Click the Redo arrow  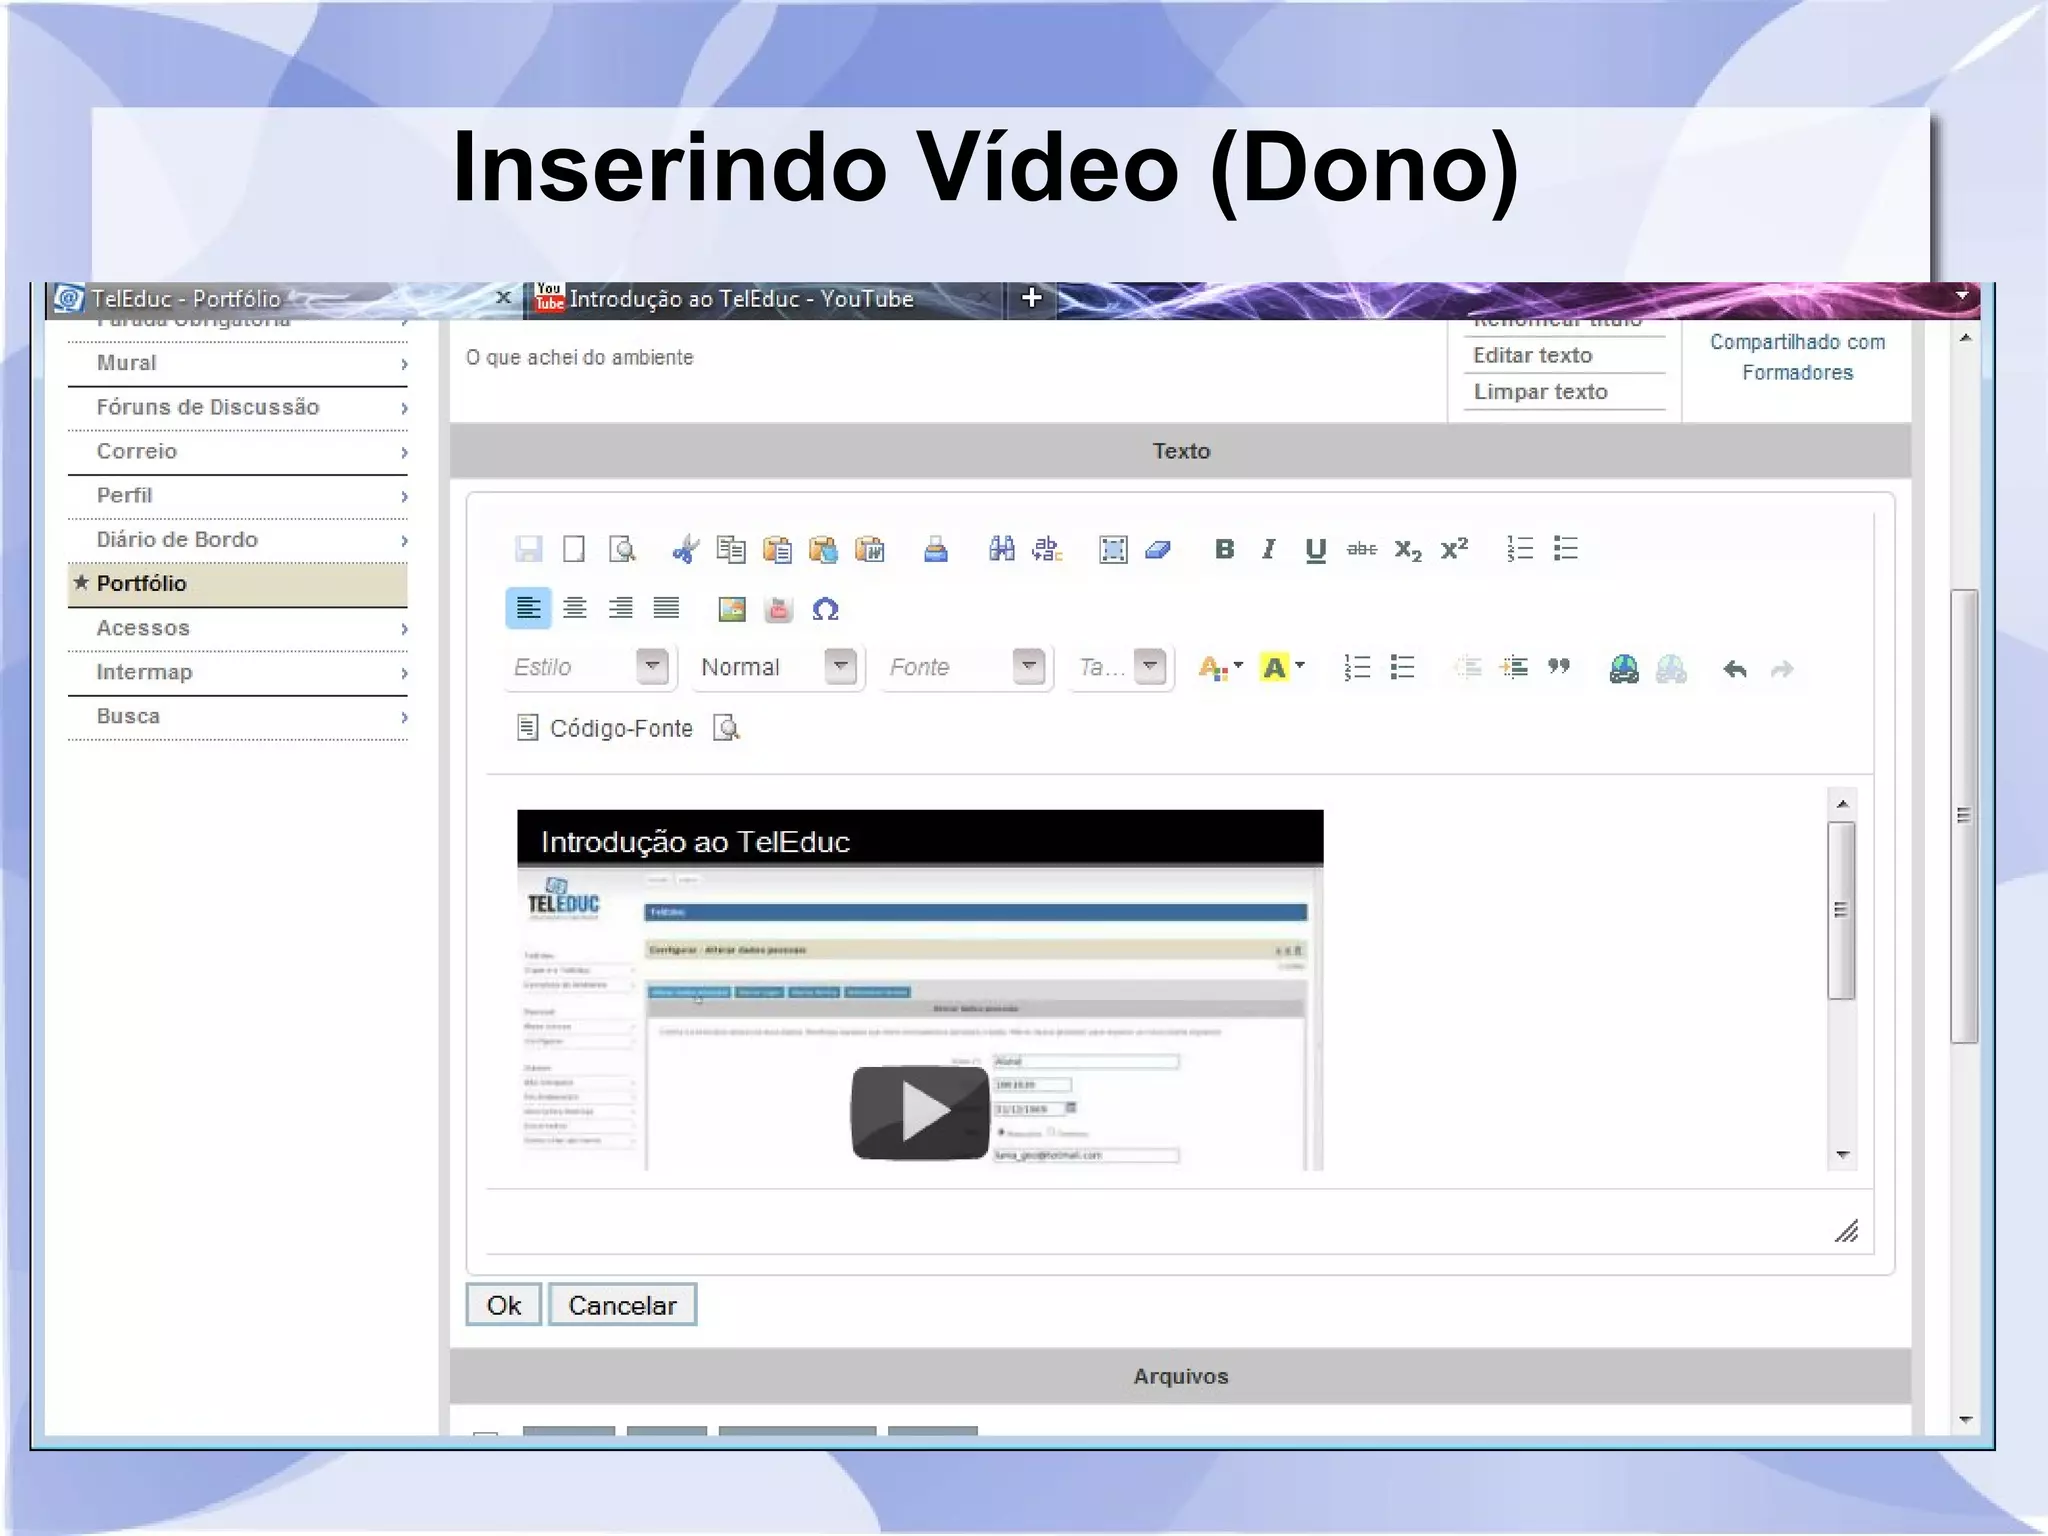1781,669
